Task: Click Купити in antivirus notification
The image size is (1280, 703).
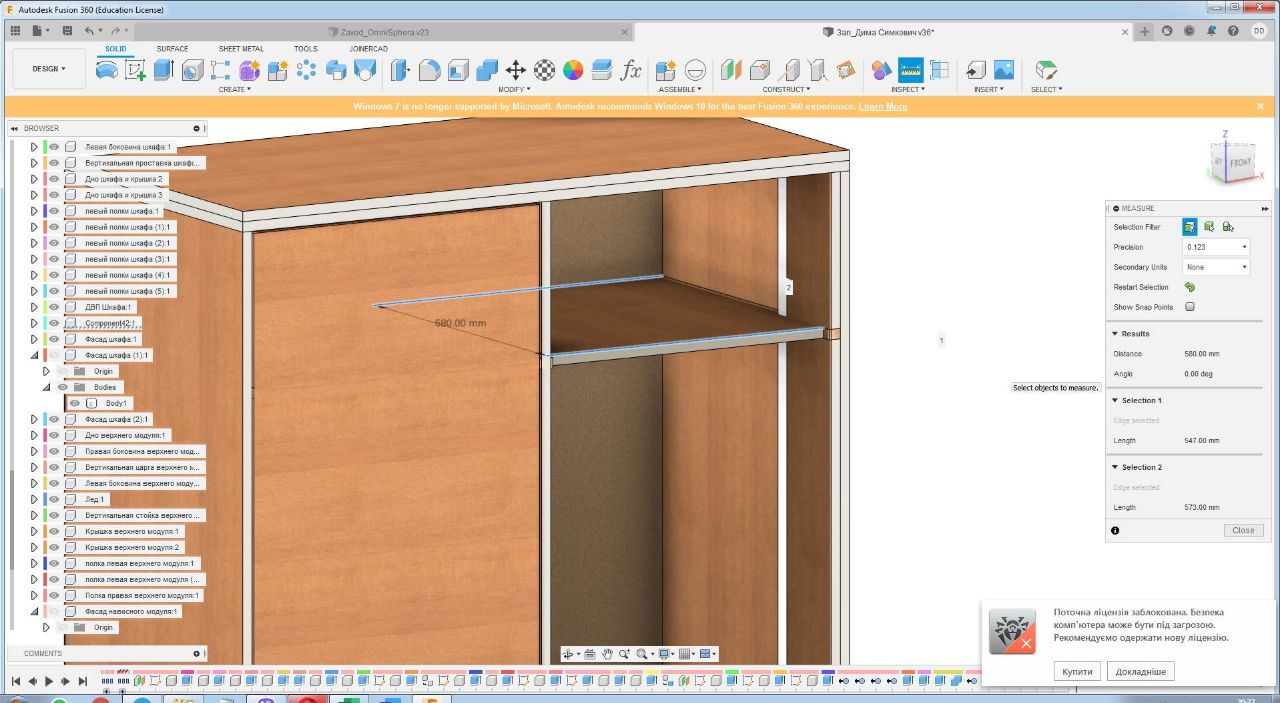Action: tap(1077, 671)
